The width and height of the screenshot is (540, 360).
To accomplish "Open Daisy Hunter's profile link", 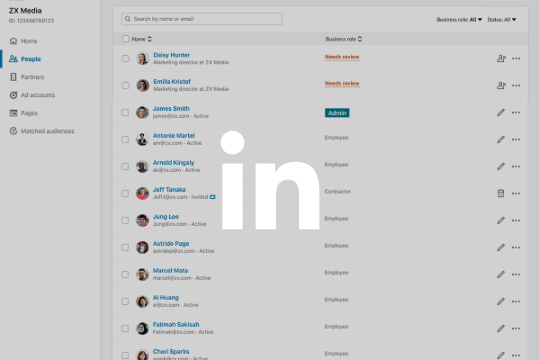I will (x=172, y=55).
